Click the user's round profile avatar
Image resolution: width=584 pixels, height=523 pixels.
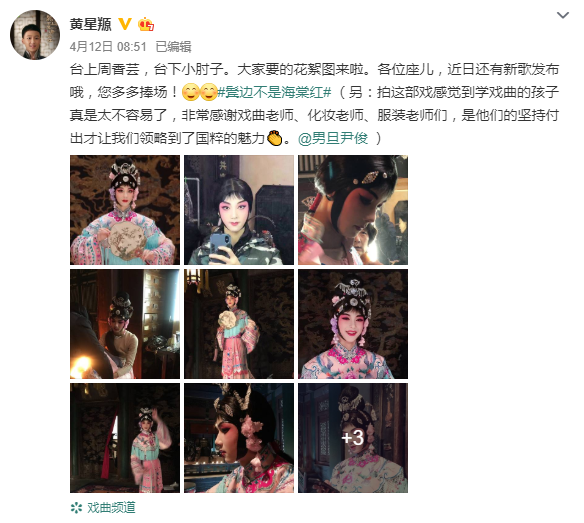click(x=35, y=35)
